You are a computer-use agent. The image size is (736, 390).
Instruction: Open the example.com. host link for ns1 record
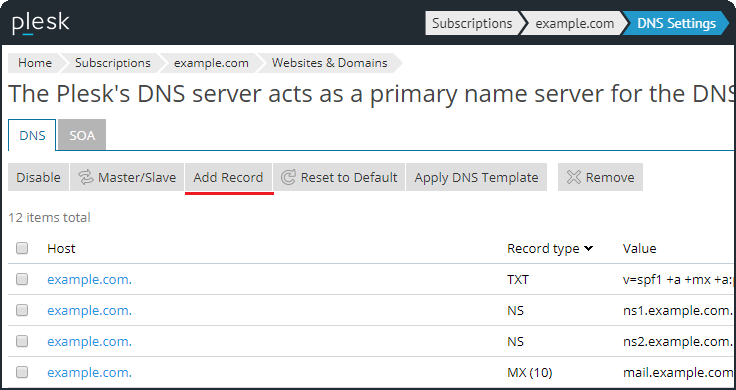point(89,310)
